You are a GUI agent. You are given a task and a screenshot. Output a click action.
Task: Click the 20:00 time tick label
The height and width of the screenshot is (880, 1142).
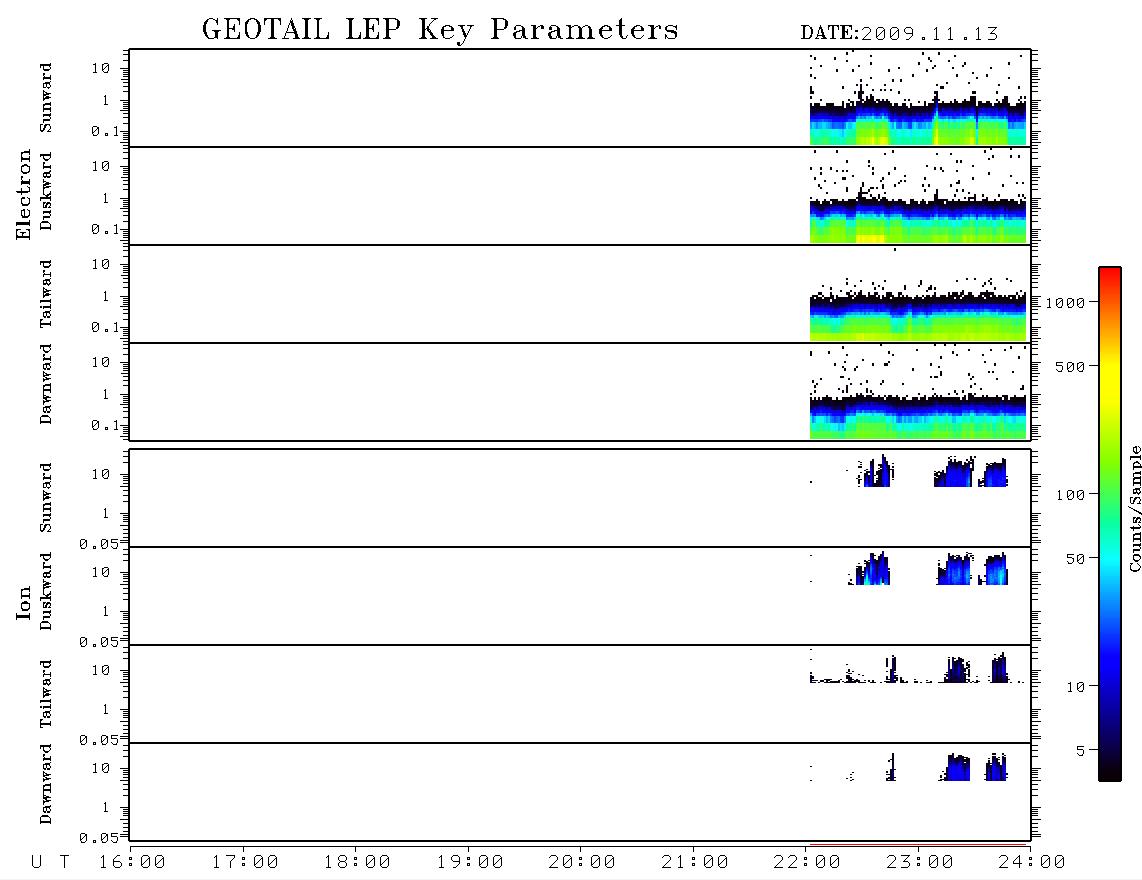tap(583, 862)
